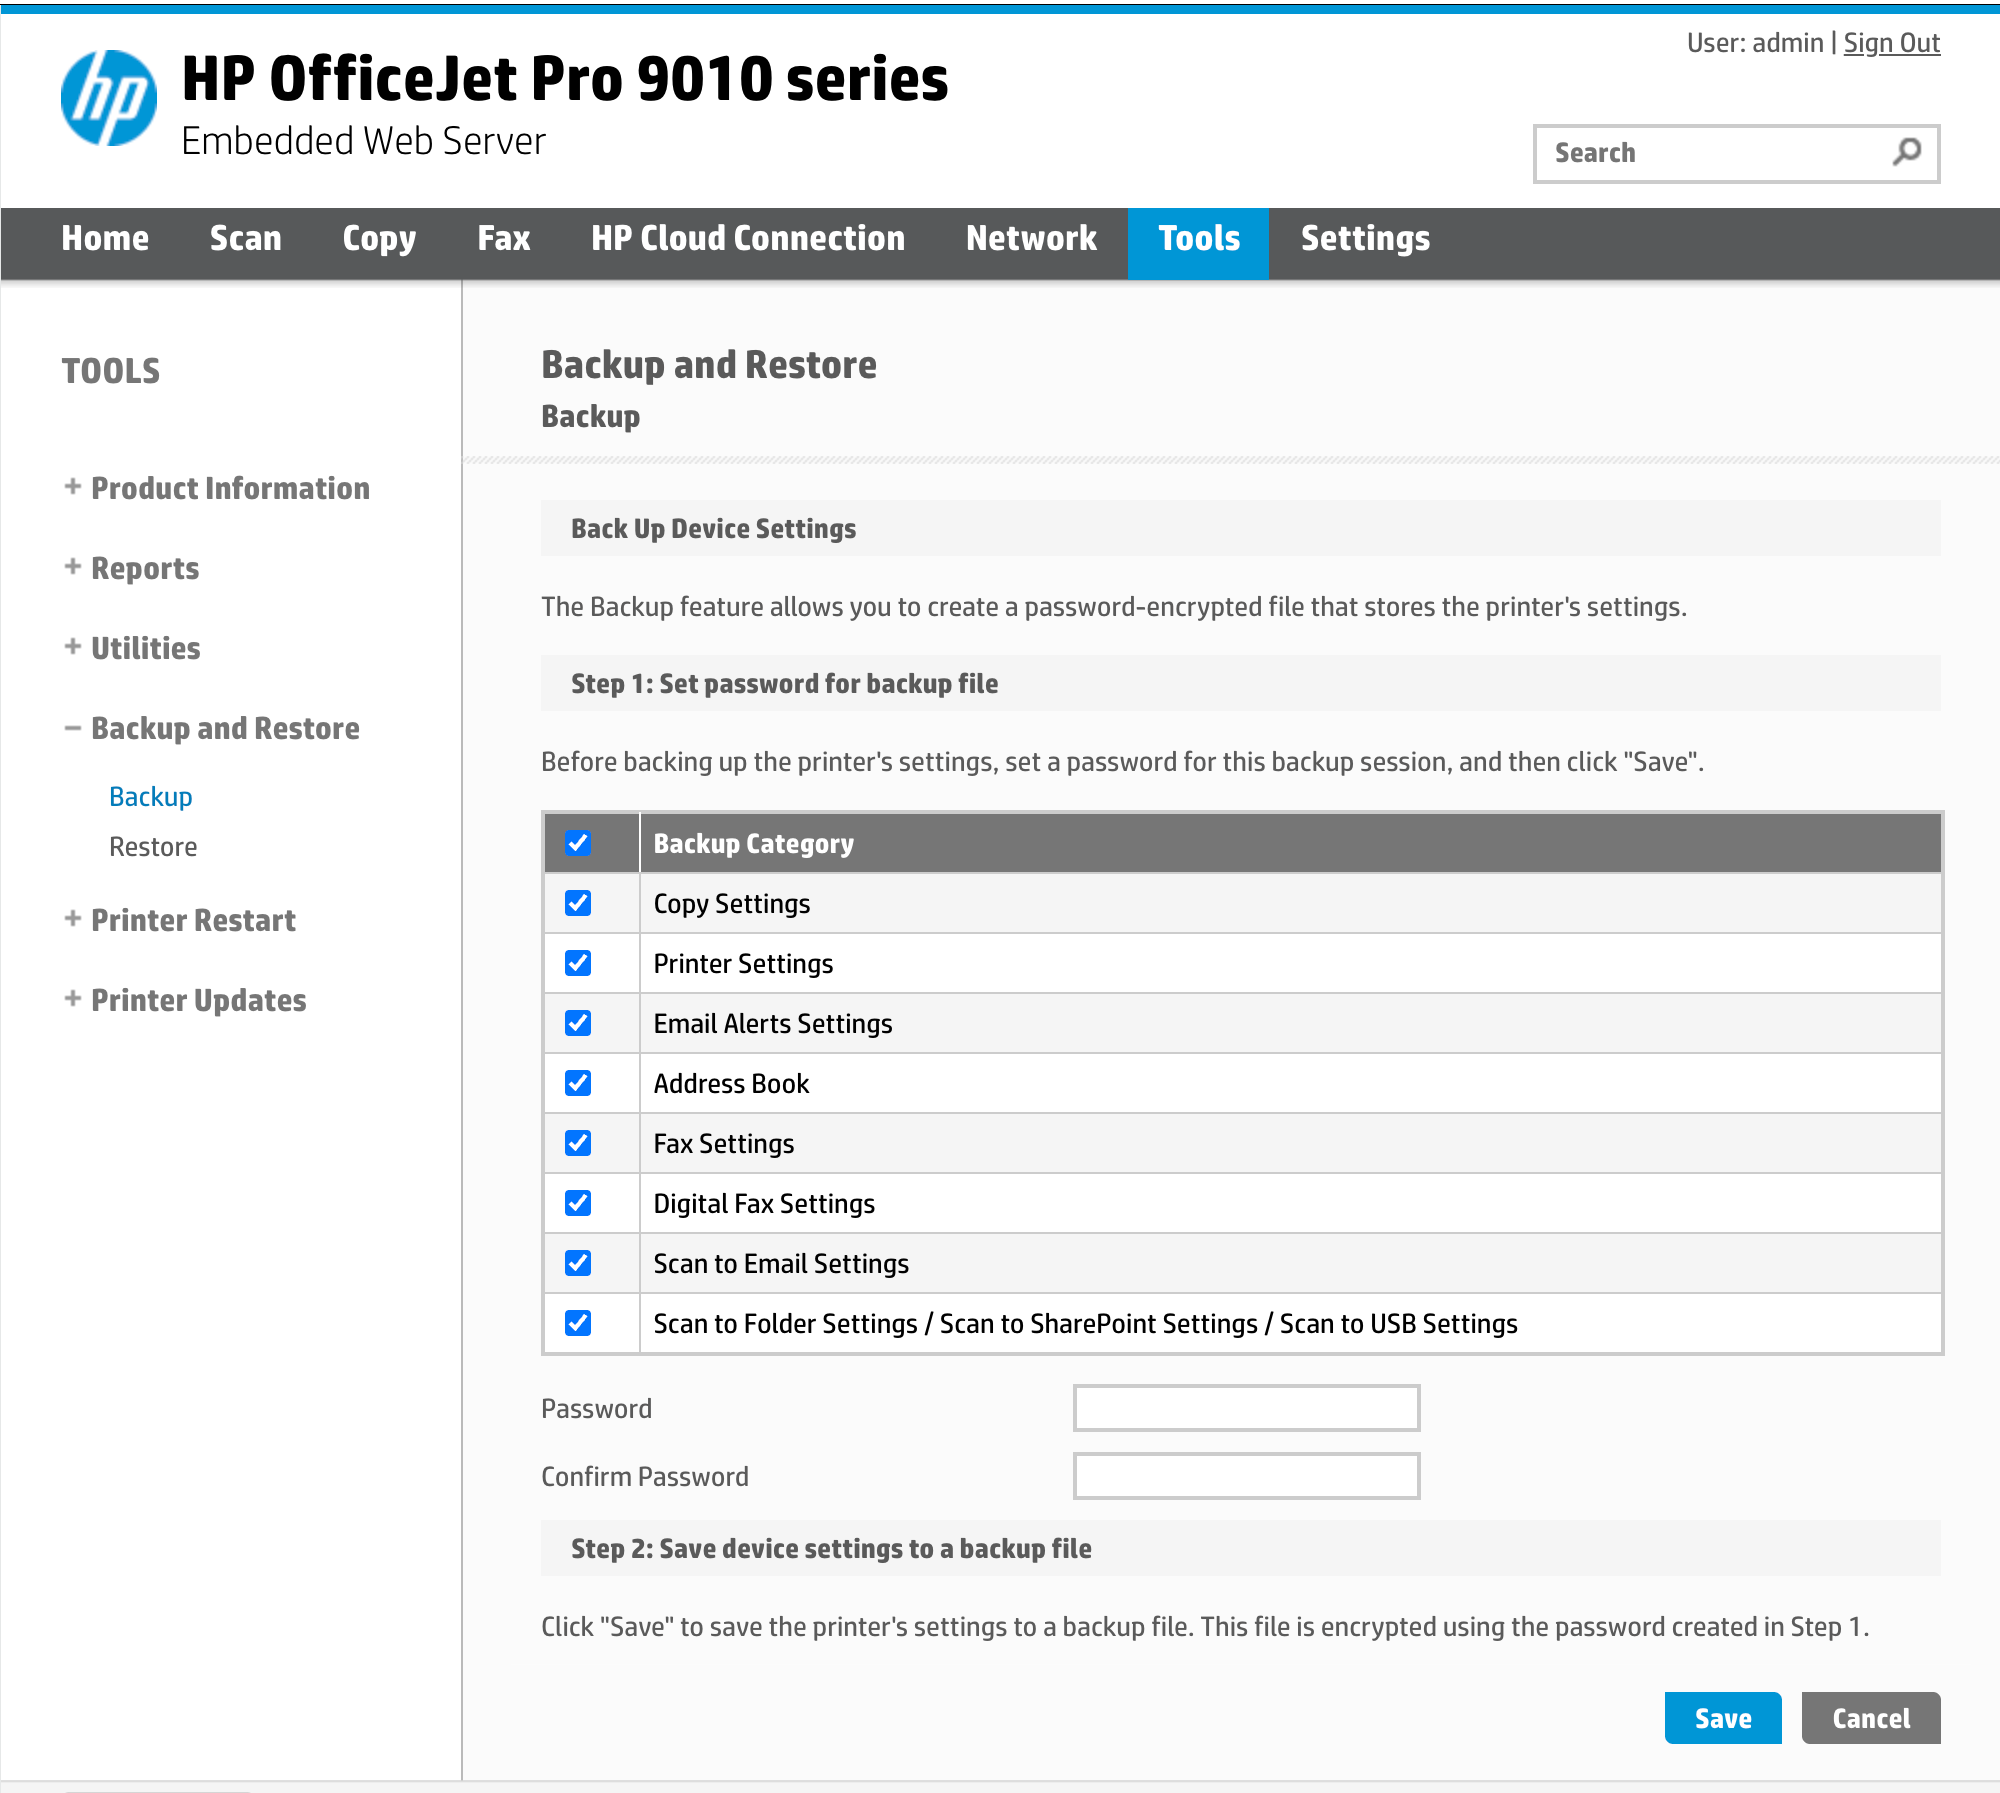Click the TOOLS sidebar heading

111,371
